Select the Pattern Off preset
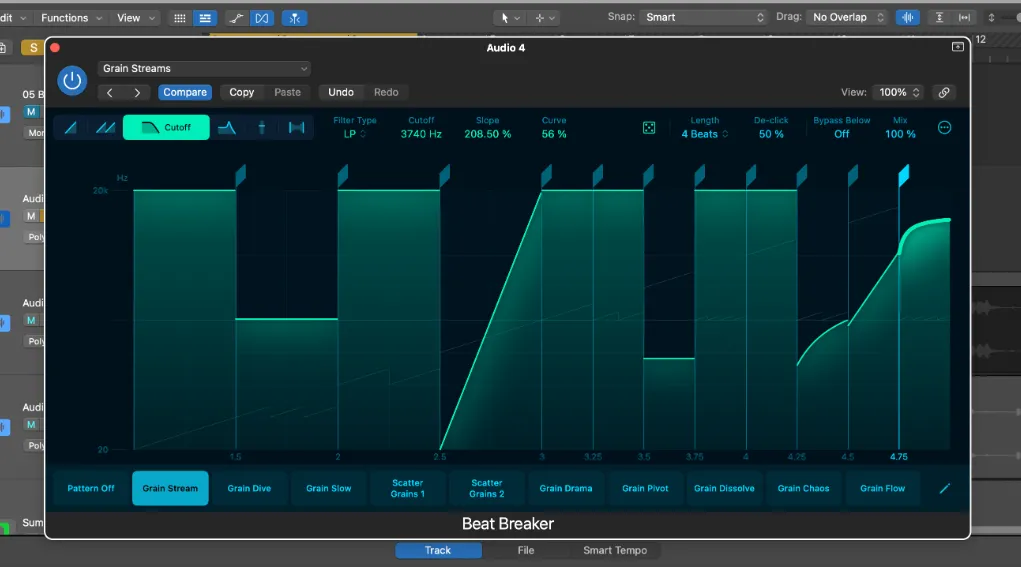Screen dimensions: 1021x567 tap(91, 488)
